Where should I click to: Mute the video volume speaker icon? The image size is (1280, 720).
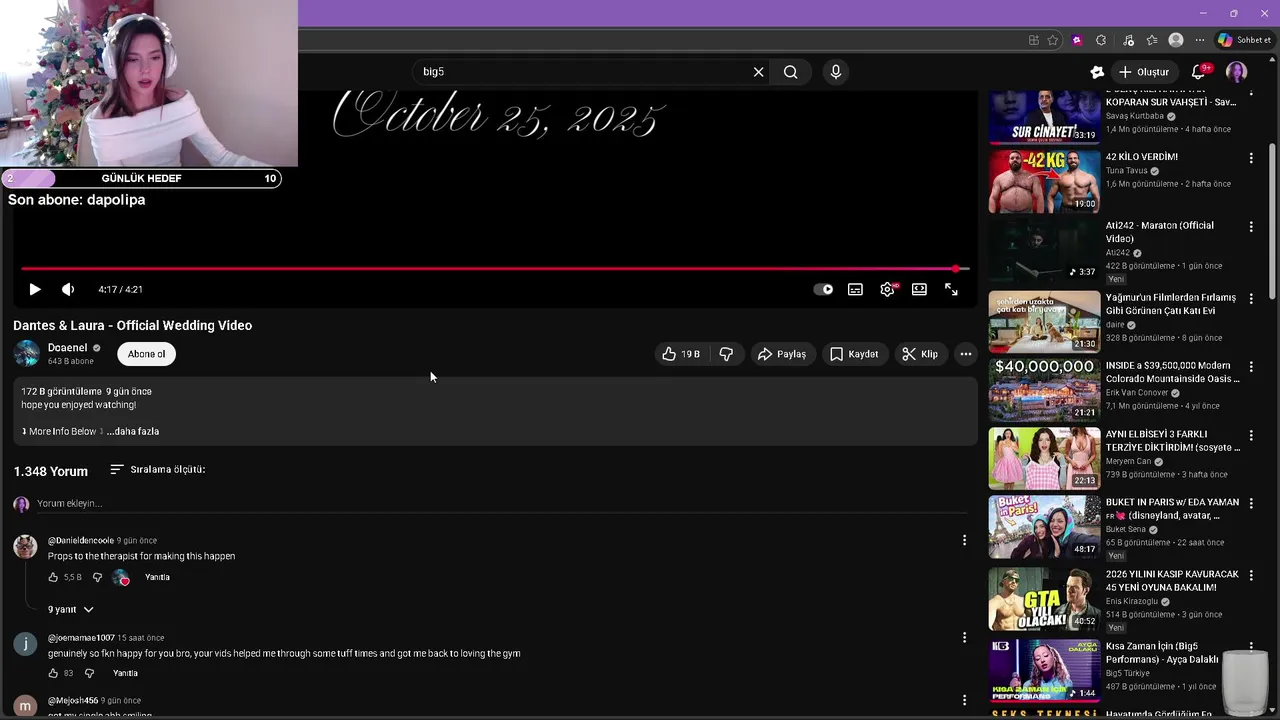coord(68,289)
